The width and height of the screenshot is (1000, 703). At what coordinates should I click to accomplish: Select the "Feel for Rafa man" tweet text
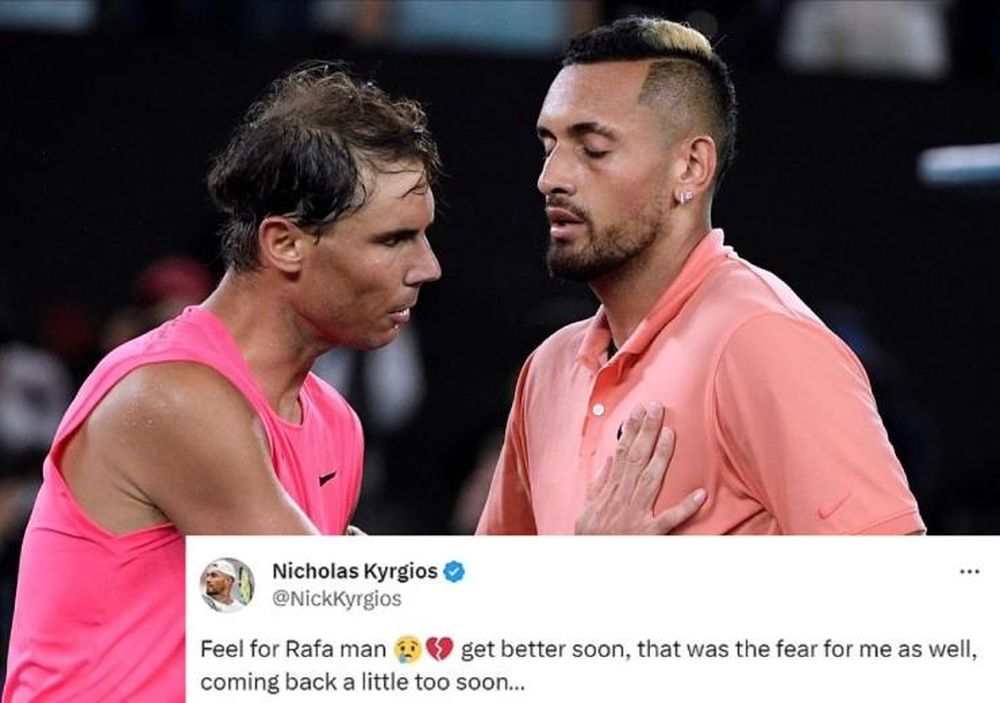tap(293, 649)
